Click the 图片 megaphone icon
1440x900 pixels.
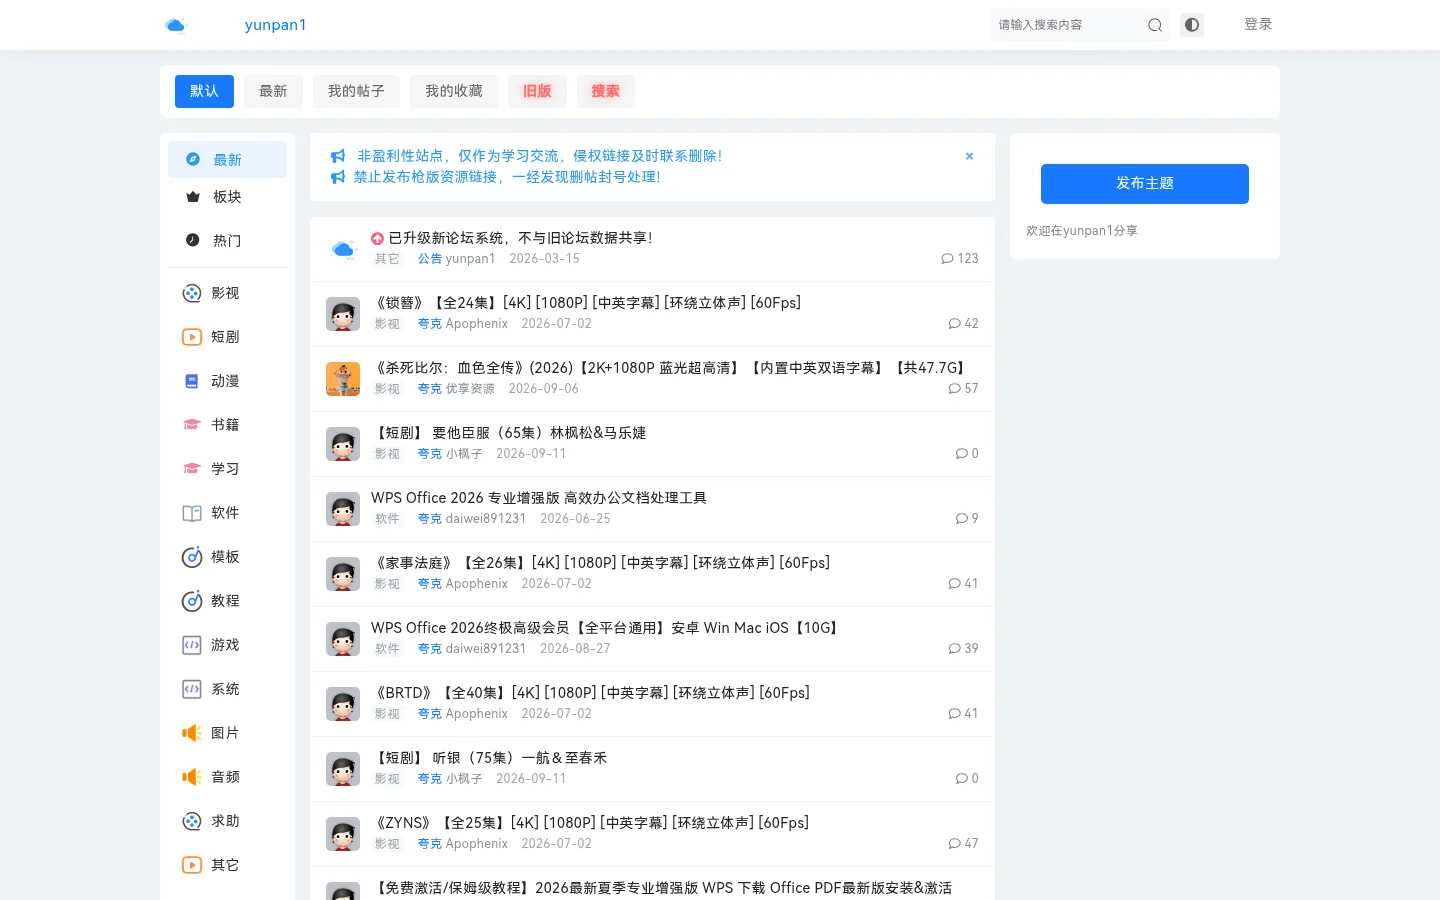192,733
